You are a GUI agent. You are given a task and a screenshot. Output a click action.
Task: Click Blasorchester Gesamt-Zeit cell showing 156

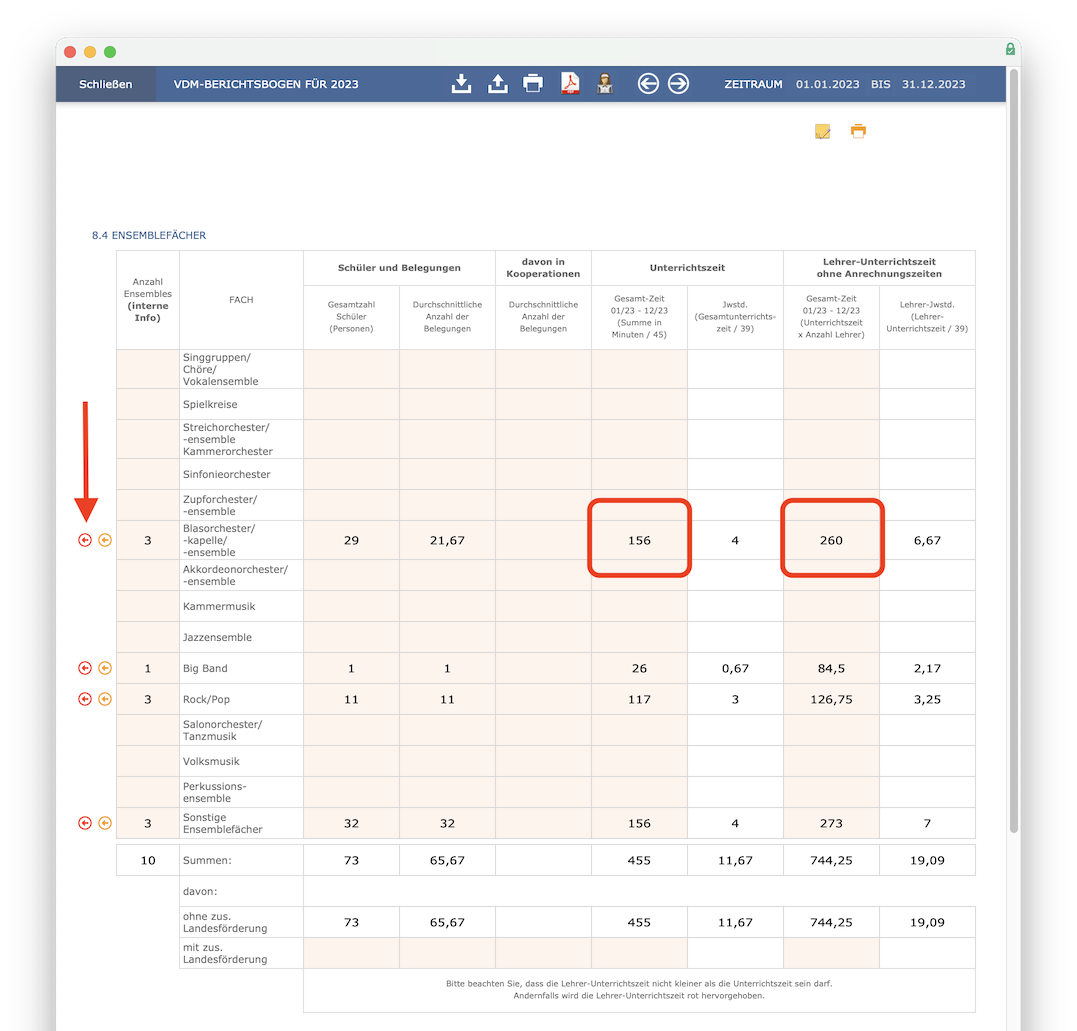coord(639,540)
